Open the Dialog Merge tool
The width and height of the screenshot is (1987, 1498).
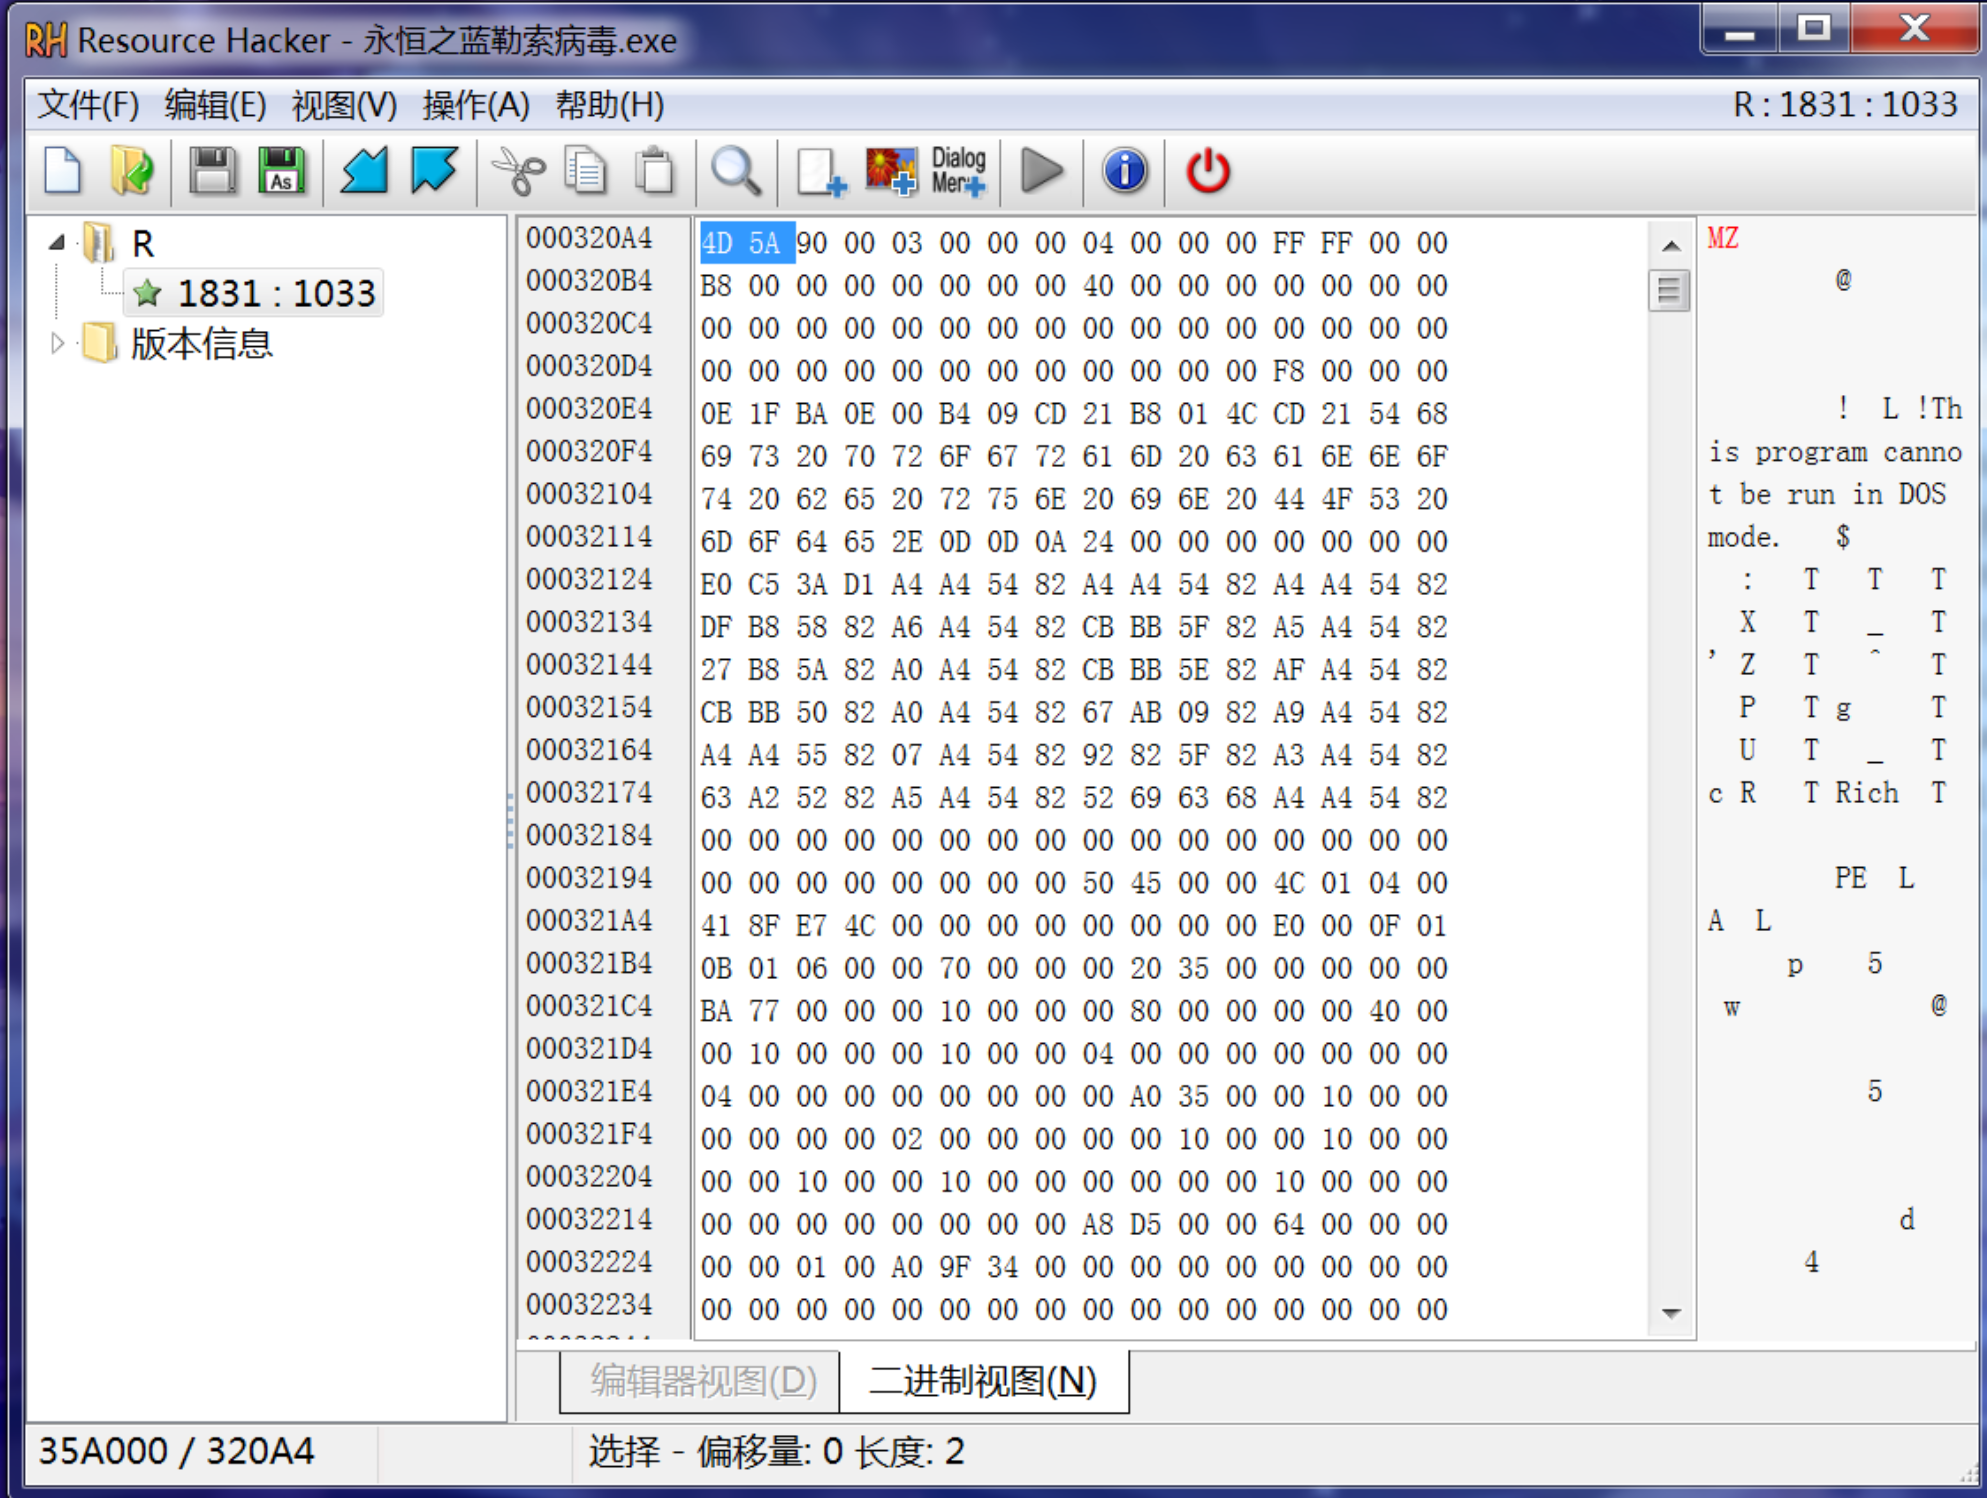(x=958, y=171)
